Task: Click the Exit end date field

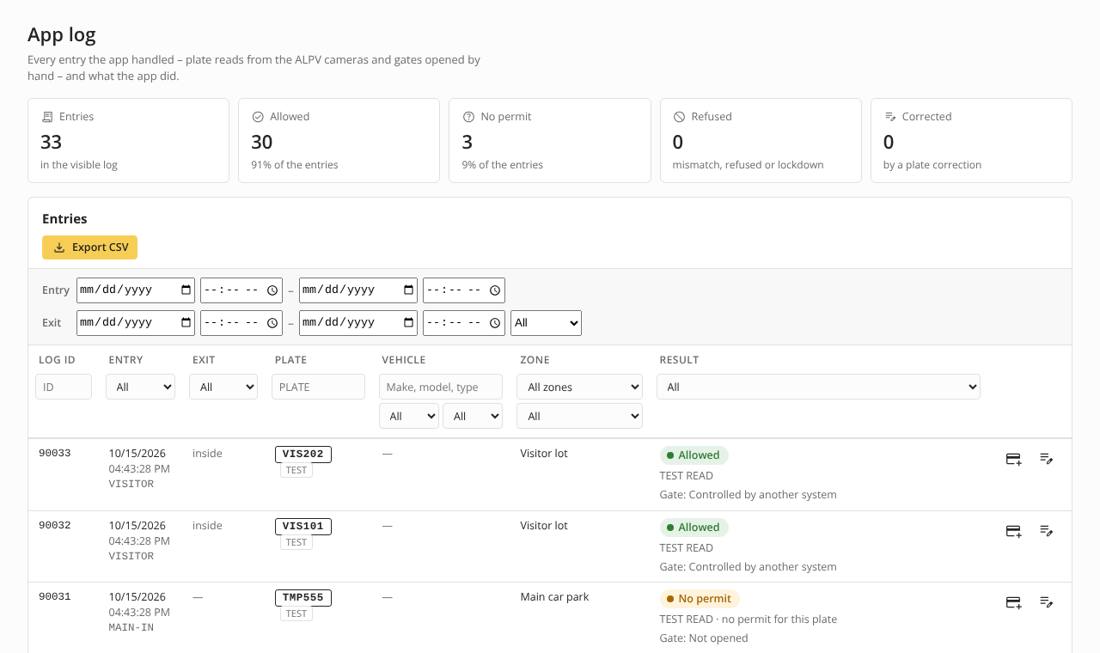Action: [358, 323]
